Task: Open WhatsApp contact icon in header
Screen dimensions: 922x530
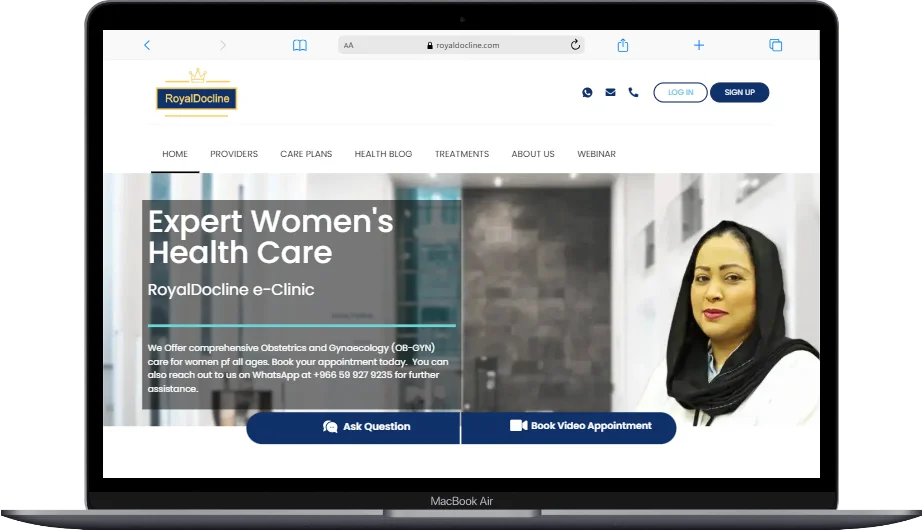Action: point(587,92)
